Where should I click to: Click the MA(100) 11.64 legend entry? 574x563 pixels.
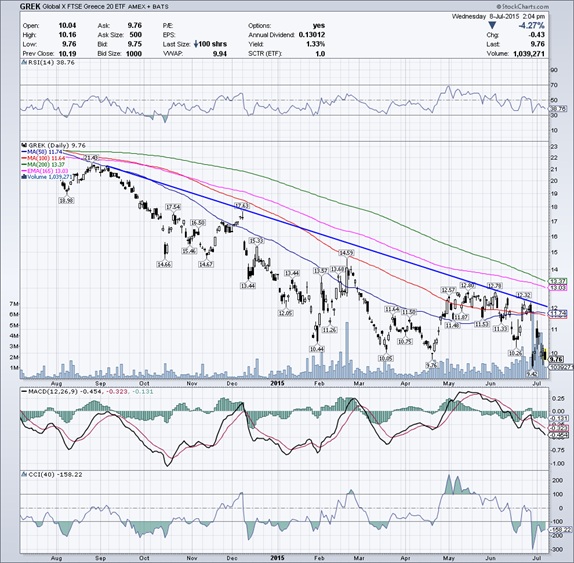coord(44,158)
